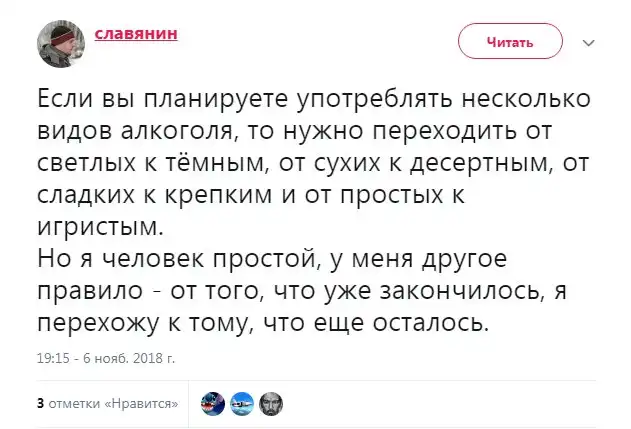Click the bearded man liker avatar
The width and height of the screenshot is (631, 429).
point(271,403)
